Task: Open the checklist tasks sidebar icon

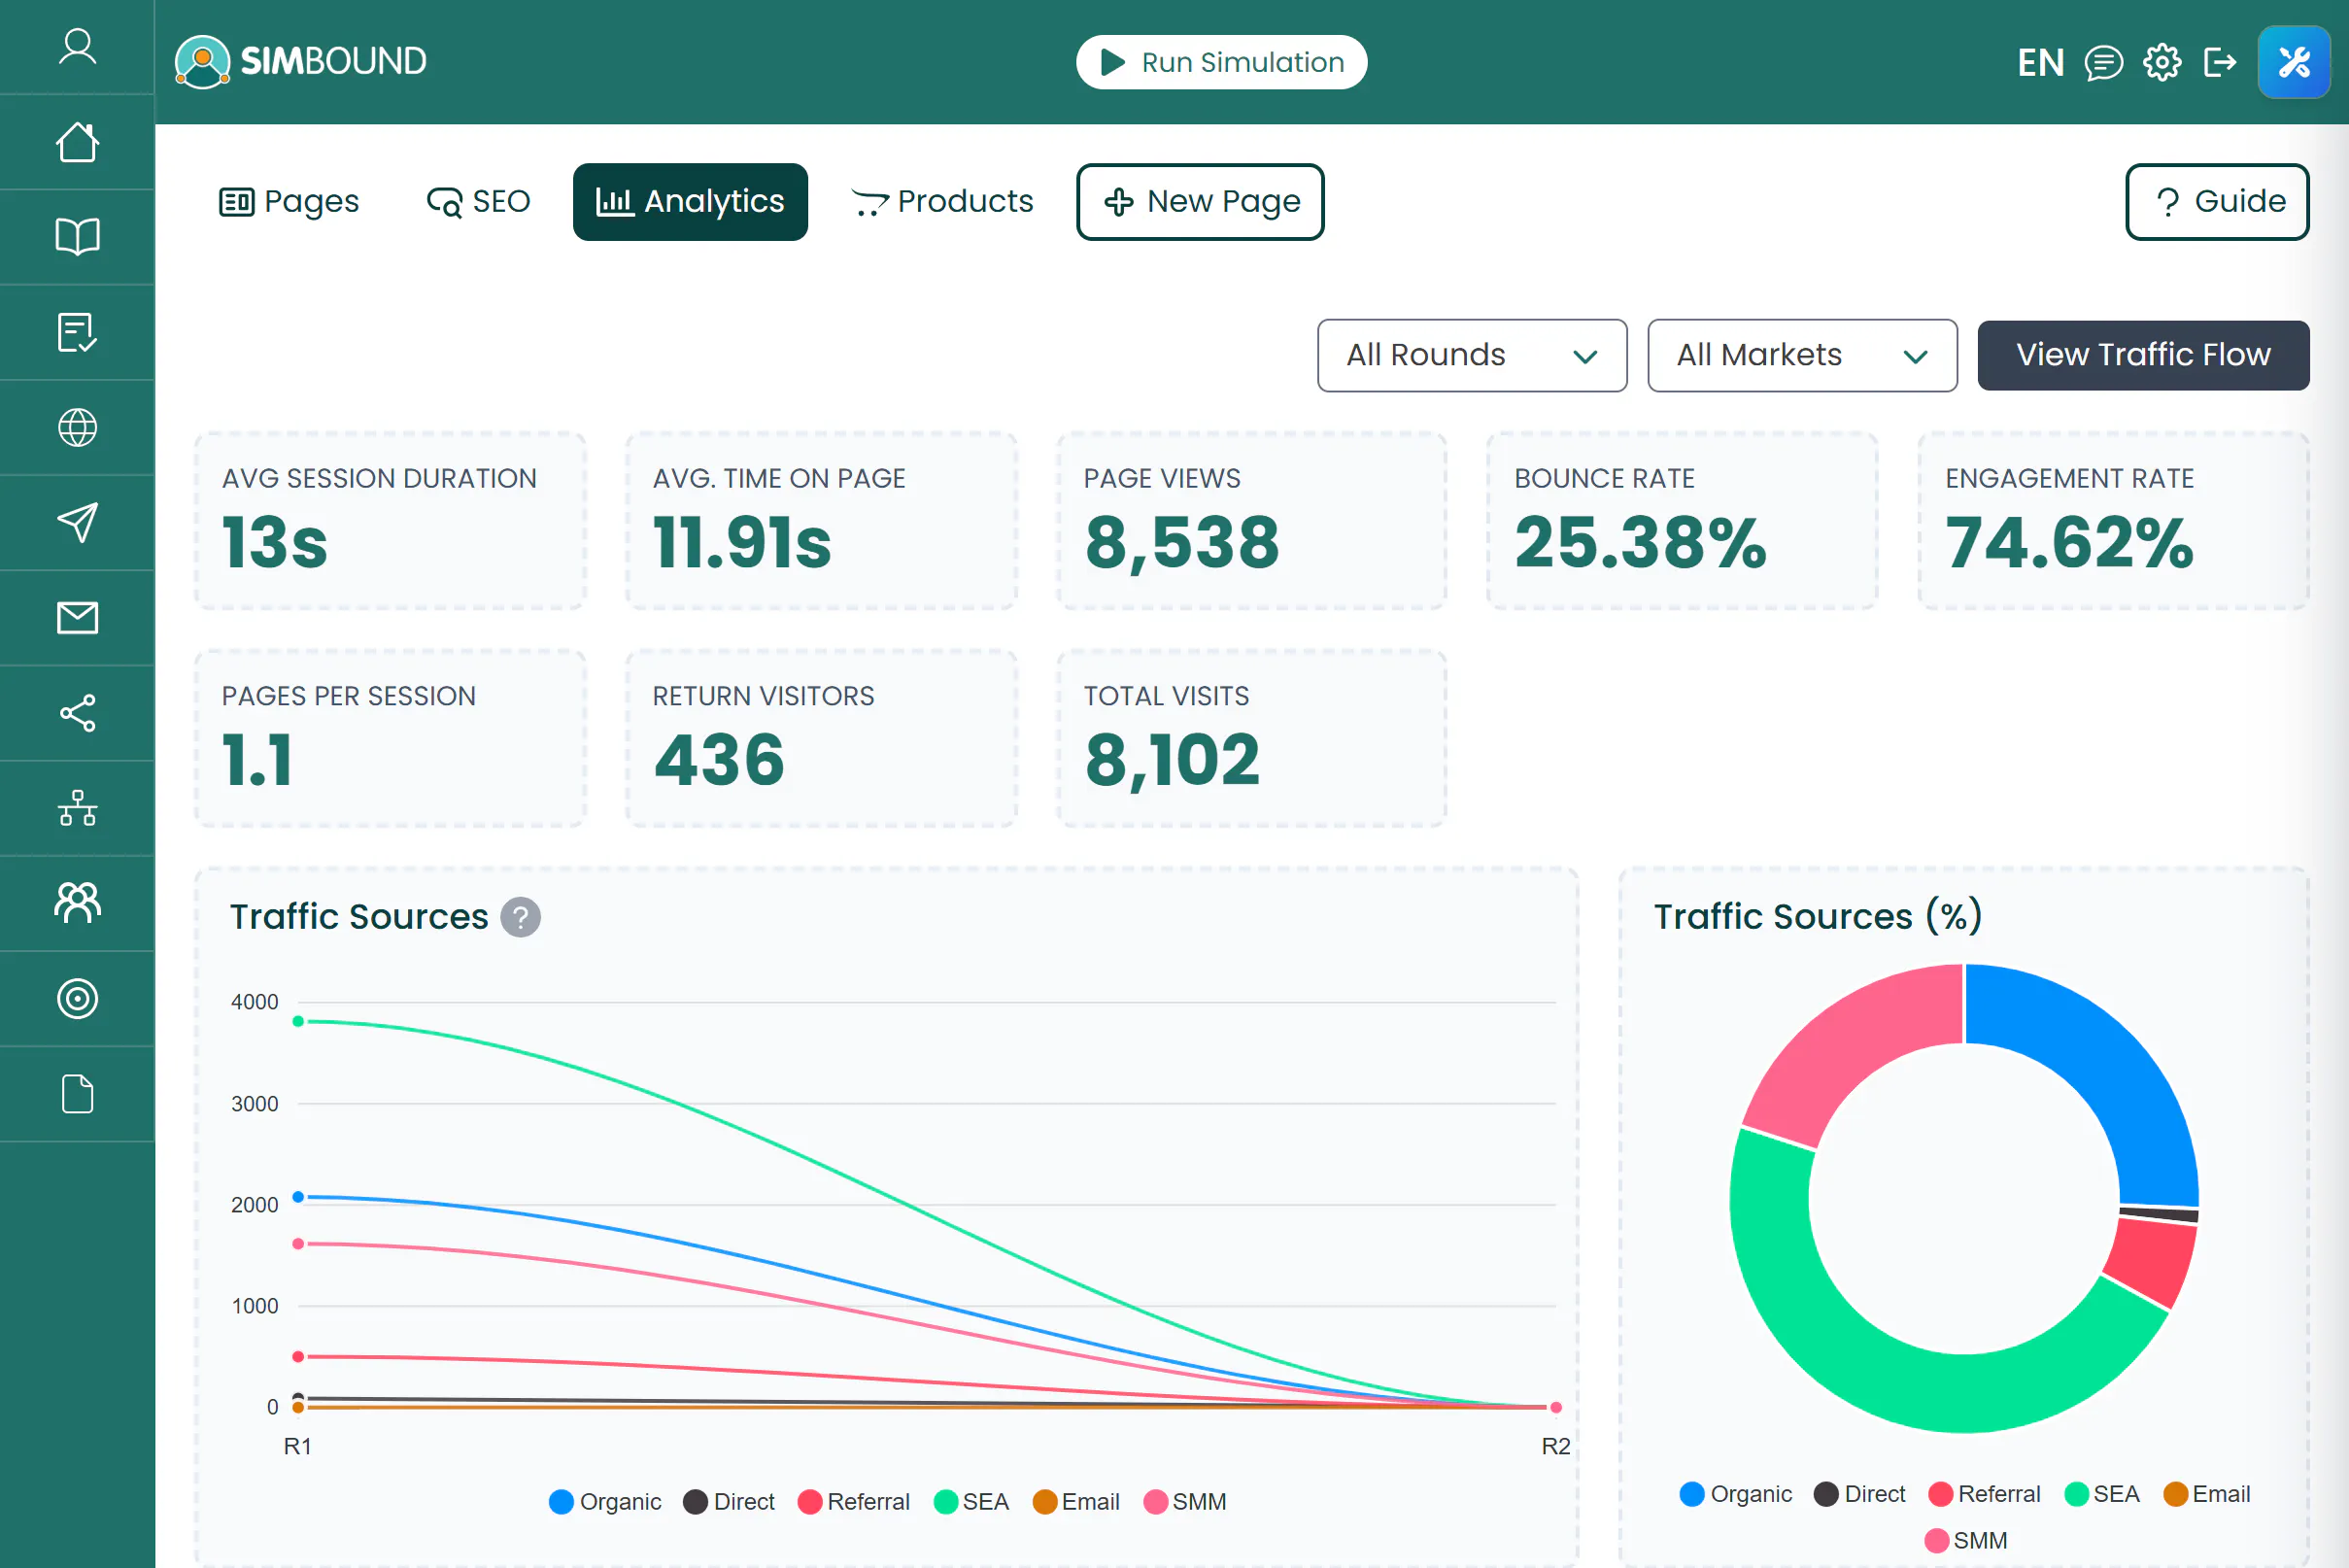Action: 77,332
